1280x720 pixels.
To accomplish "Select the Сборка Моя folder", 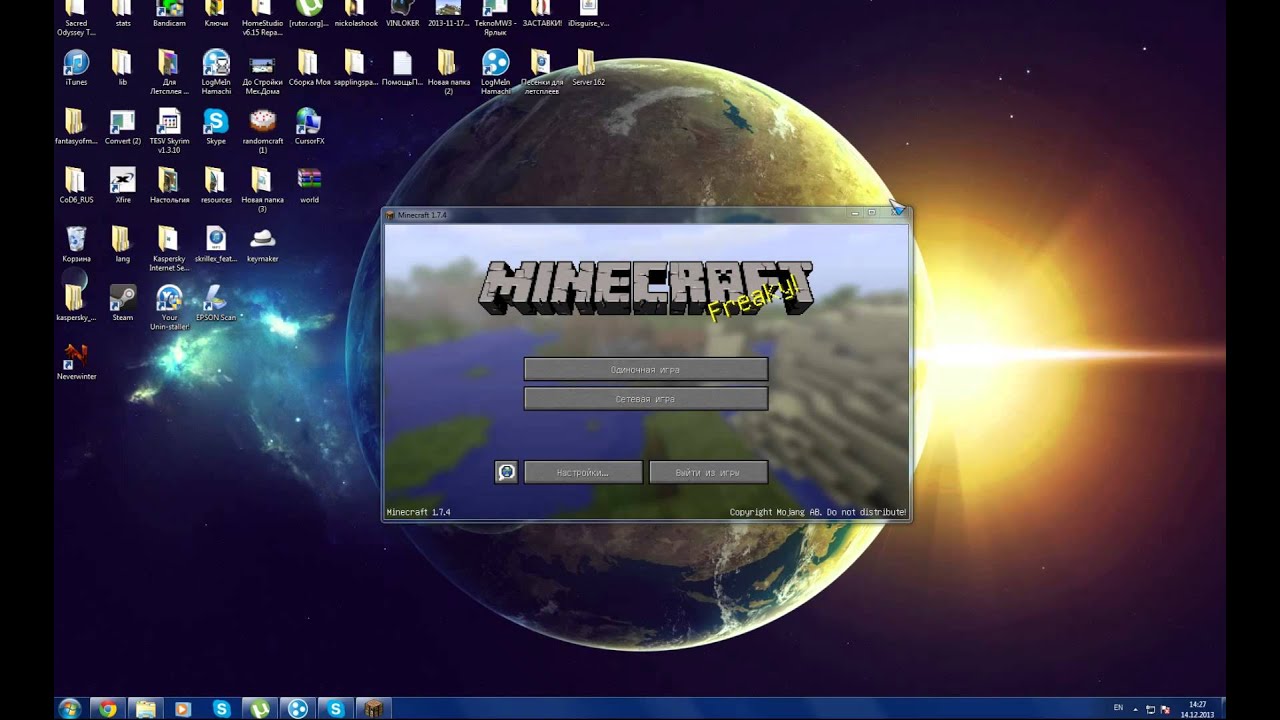I will tap(308, 68).
